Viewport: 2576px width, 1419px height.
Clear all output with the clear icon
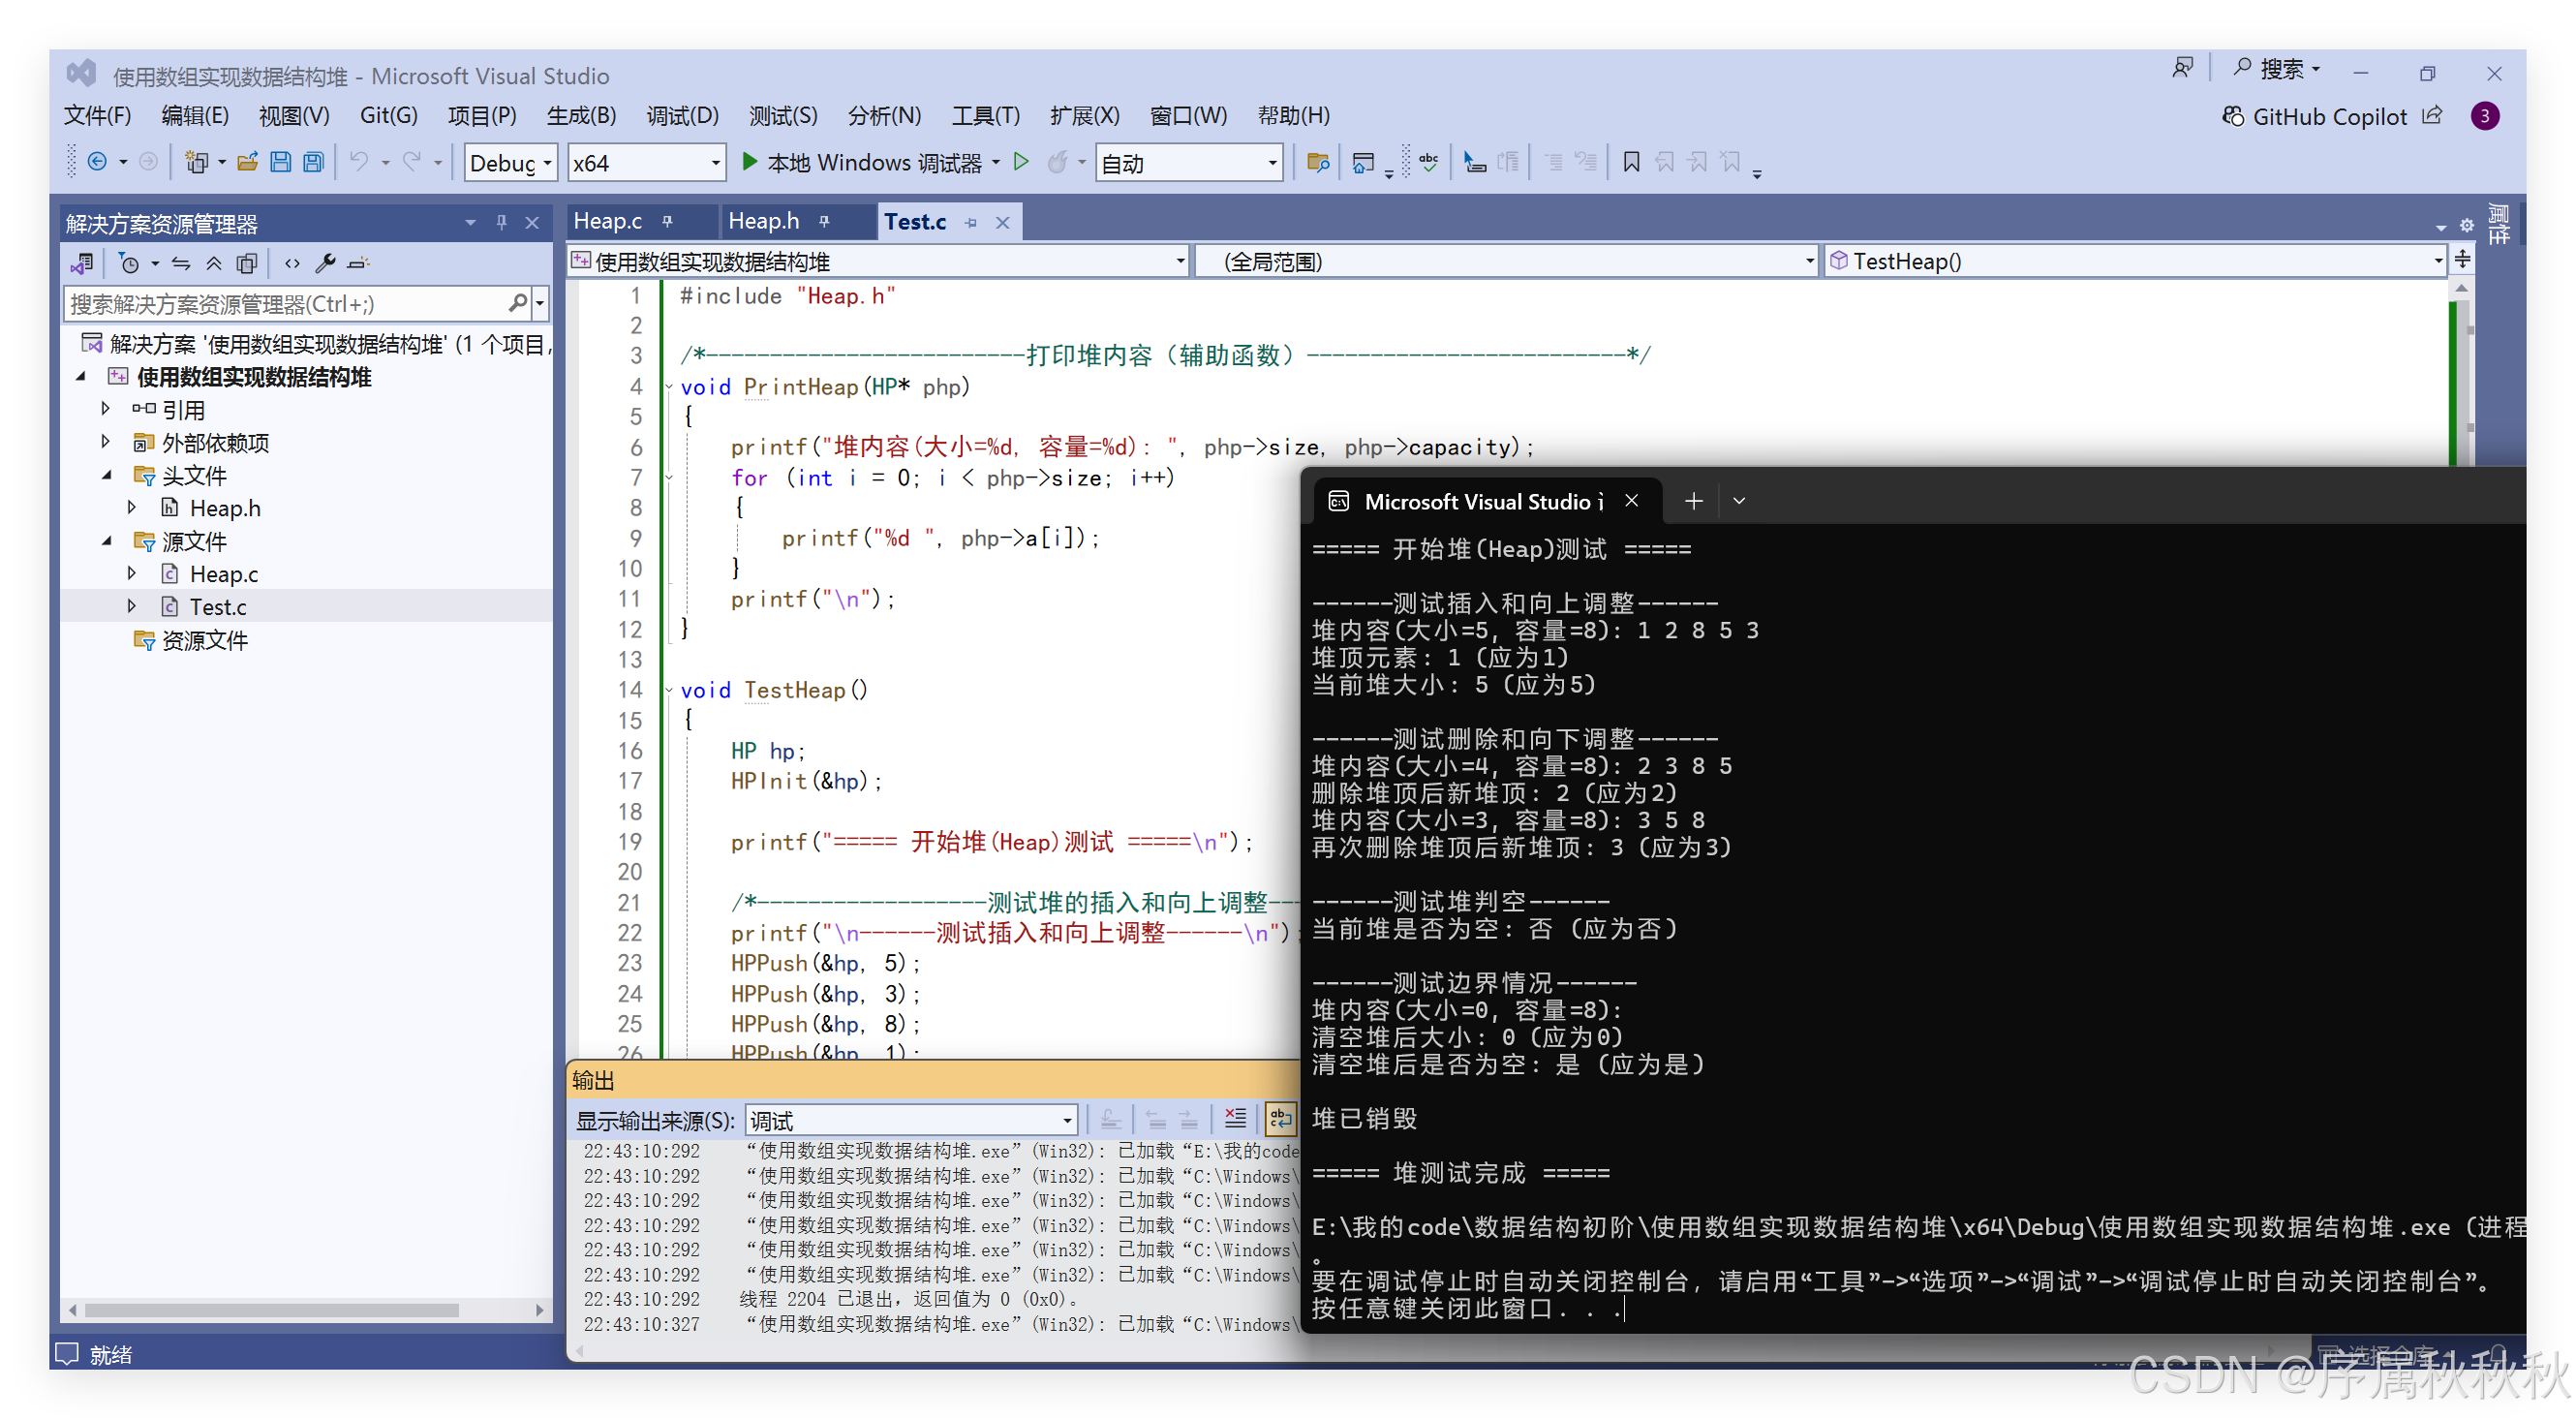pos(1235,1118)
